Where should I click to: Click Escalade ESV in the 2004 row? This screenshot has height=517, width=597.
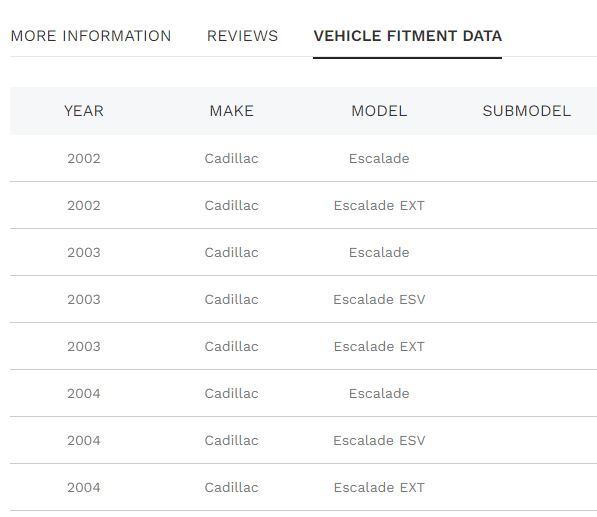point(379,440)
